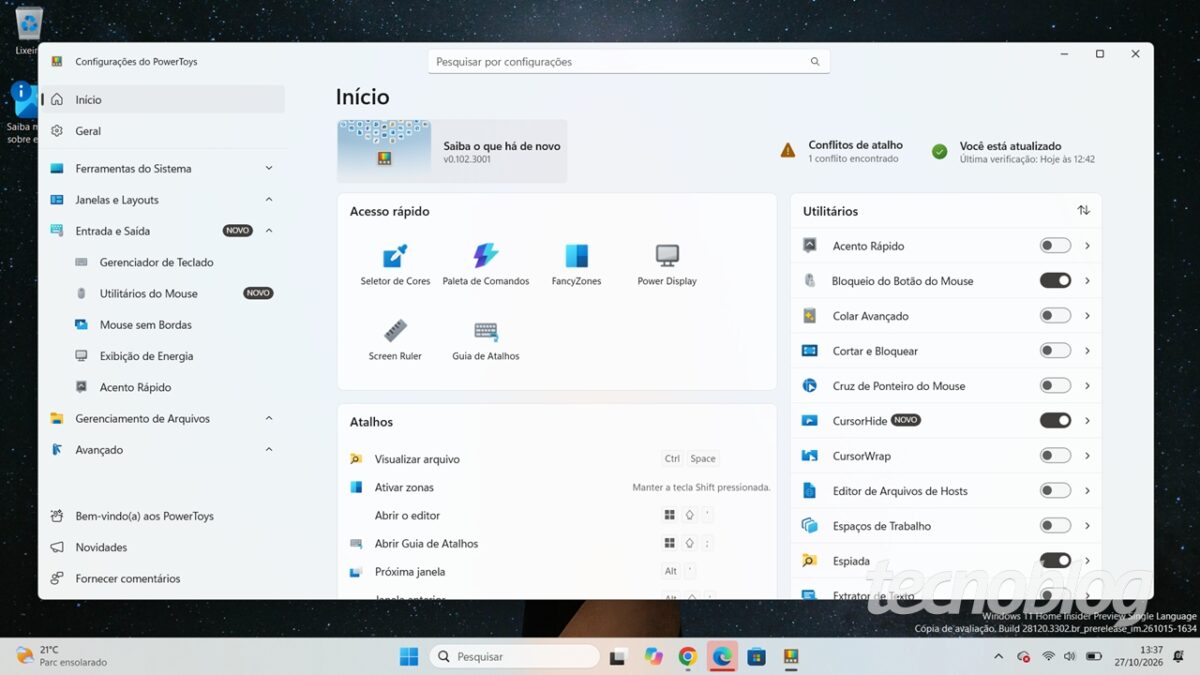The height and width of the screenshot is (675, 1200).
Task: Open Gerenciador de Teclado page
Action: pyautogui.click(x=165, y=262)
